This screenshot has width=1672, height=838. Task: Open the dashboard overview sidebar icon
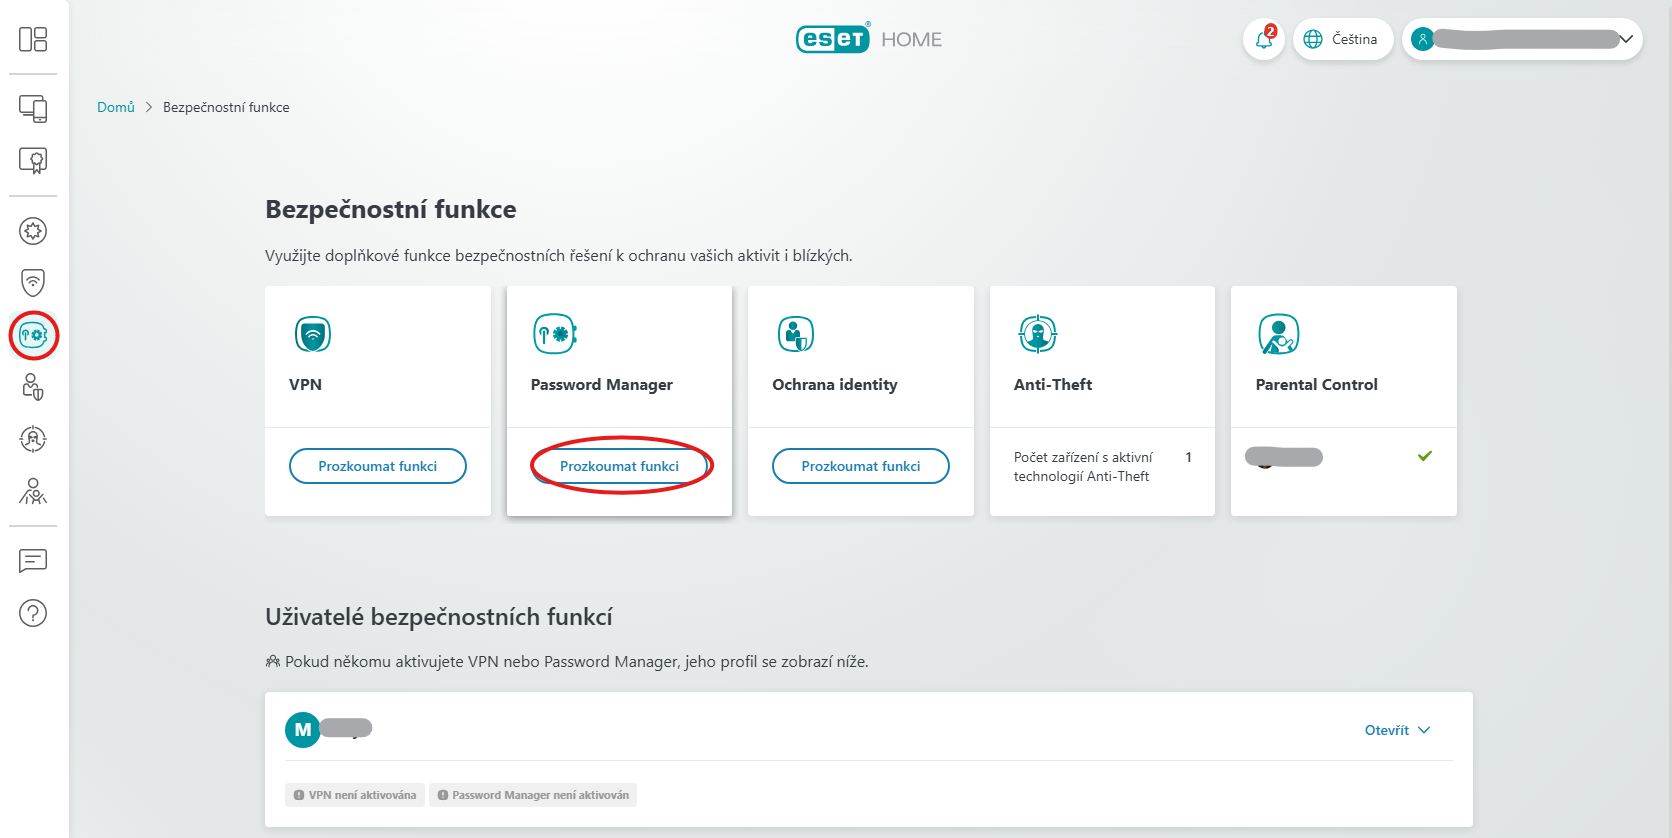(33, 39)
